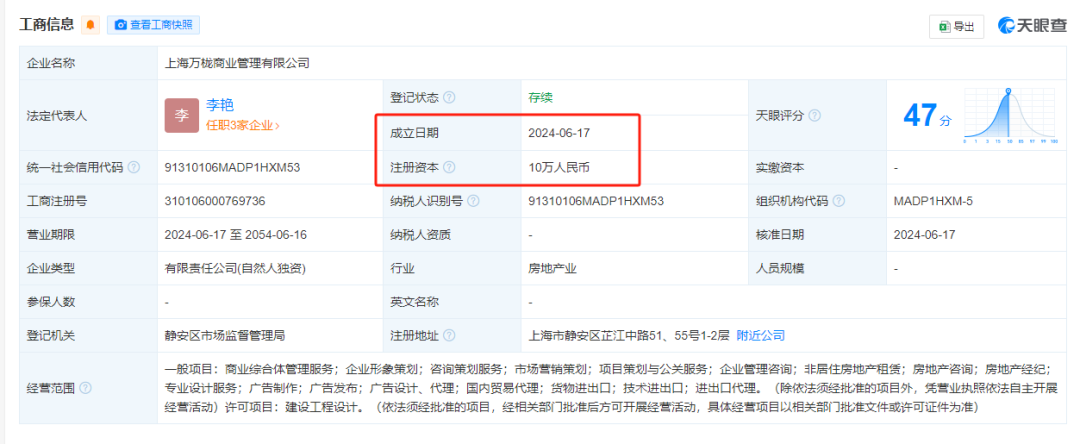This screenshot has height=444, width=1080.
Task: Select business term 2024-06-17 至 2054-06-16
Action: [236, 235]
